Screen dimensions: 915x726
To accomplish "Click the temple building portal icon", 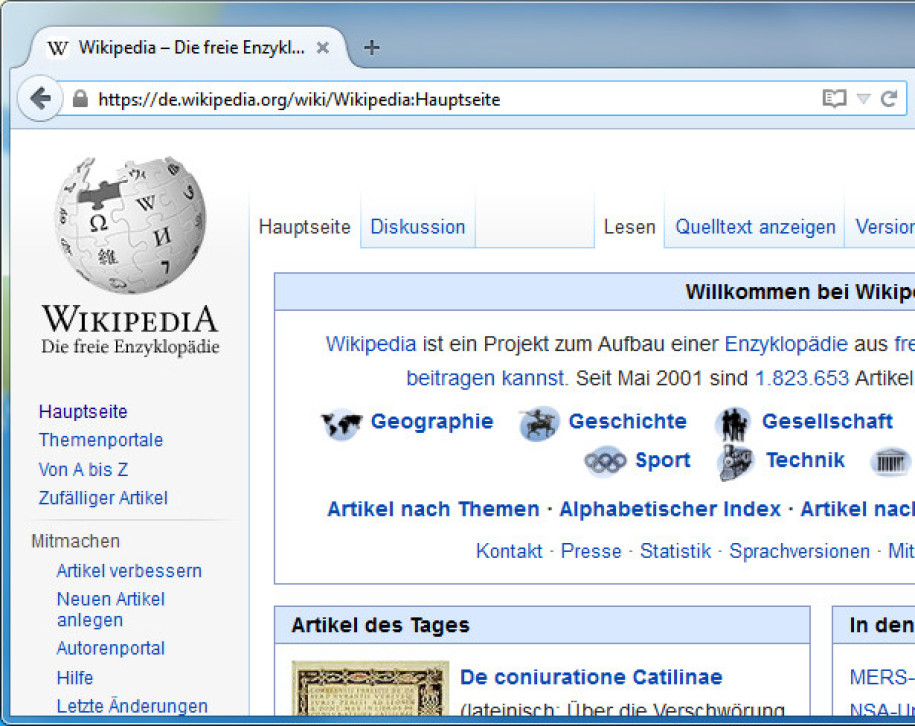I will [x=890, y=462].
